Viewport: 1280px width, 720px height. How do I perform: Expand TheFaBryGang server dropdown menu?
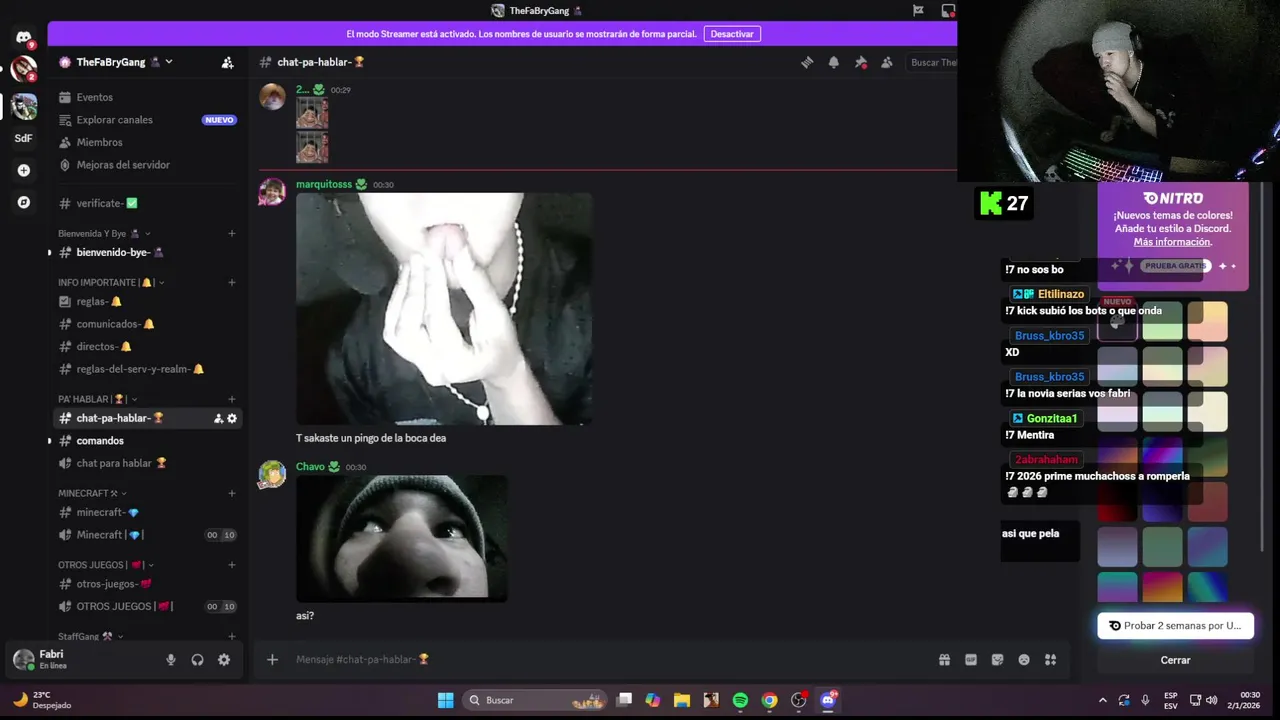coord(168,62)
